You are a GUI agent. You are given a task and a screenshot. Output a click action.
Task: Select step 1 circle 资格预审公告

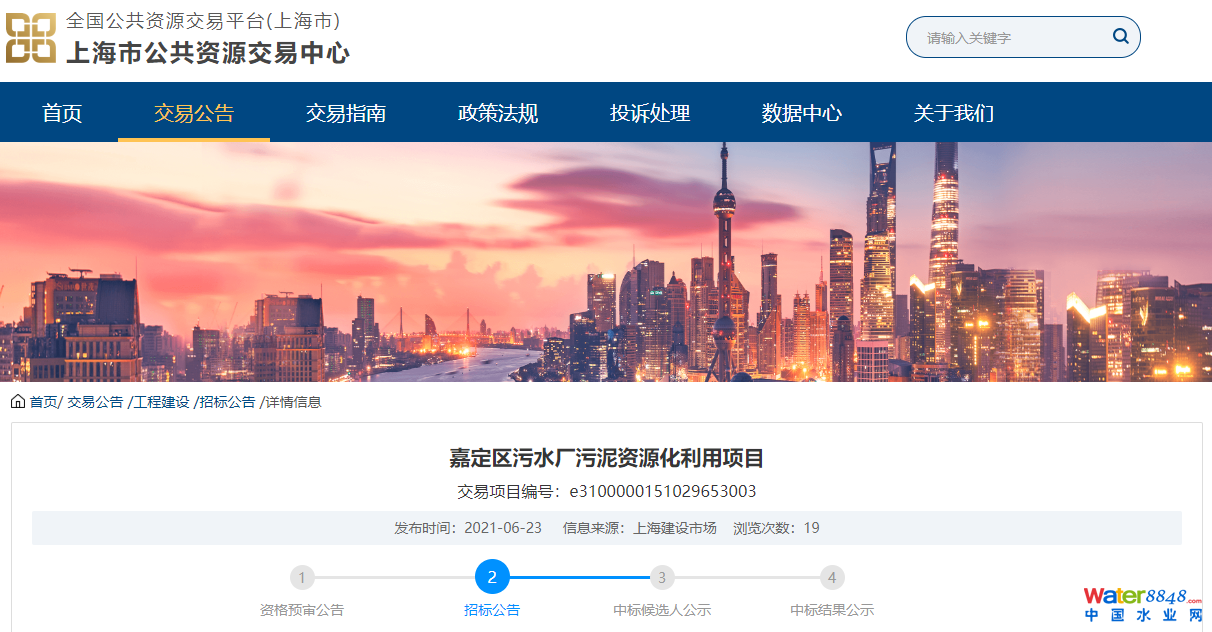[302, 577]
